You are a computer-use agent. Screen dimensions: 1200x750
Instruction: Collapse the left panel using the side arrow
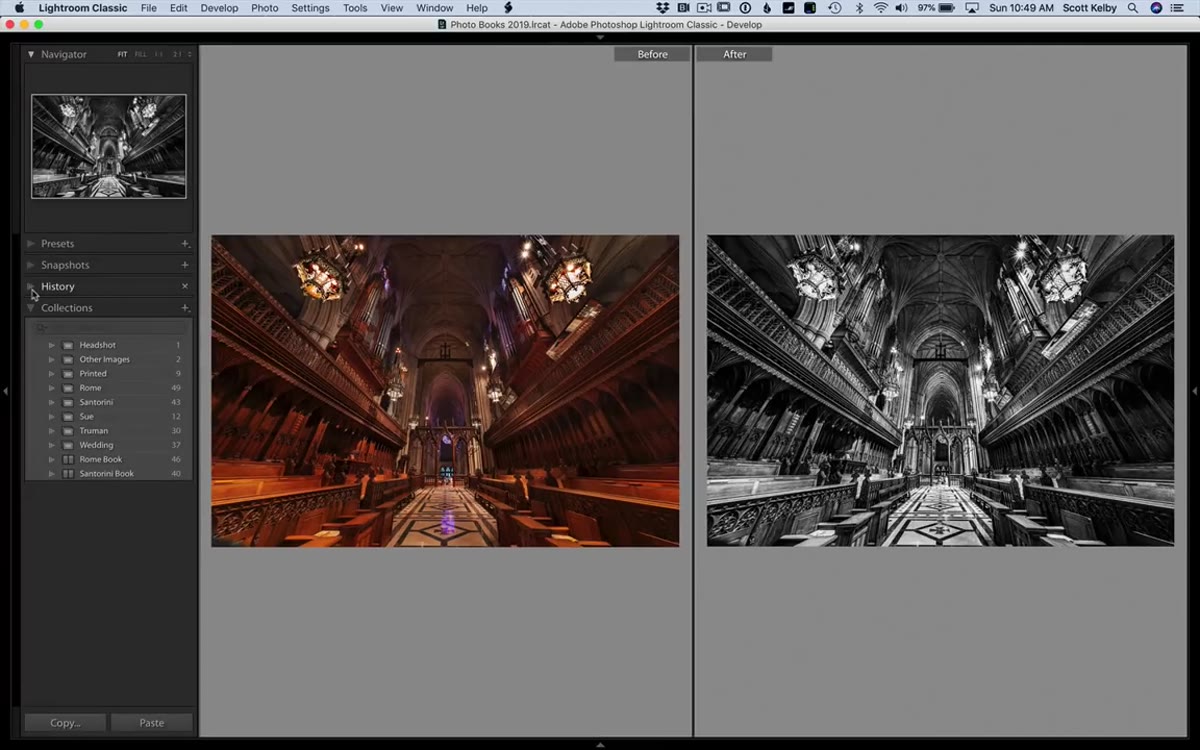5,391
